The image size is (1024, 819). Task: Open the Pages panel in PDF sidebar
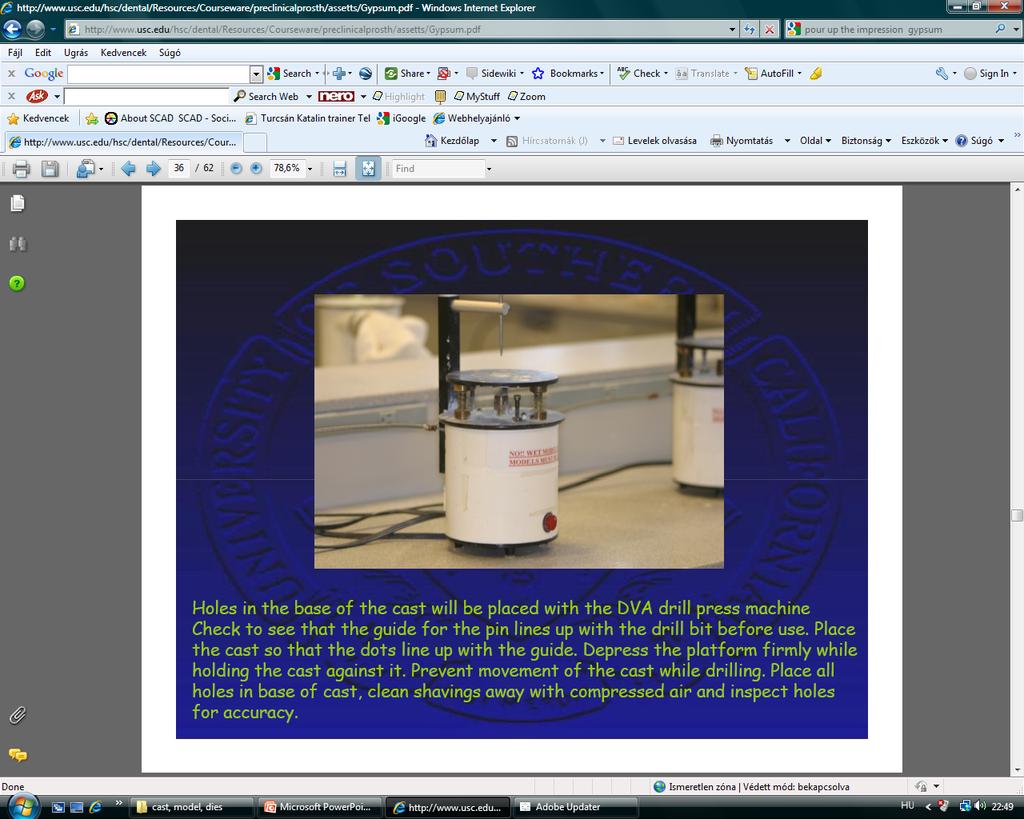point(18,204)
